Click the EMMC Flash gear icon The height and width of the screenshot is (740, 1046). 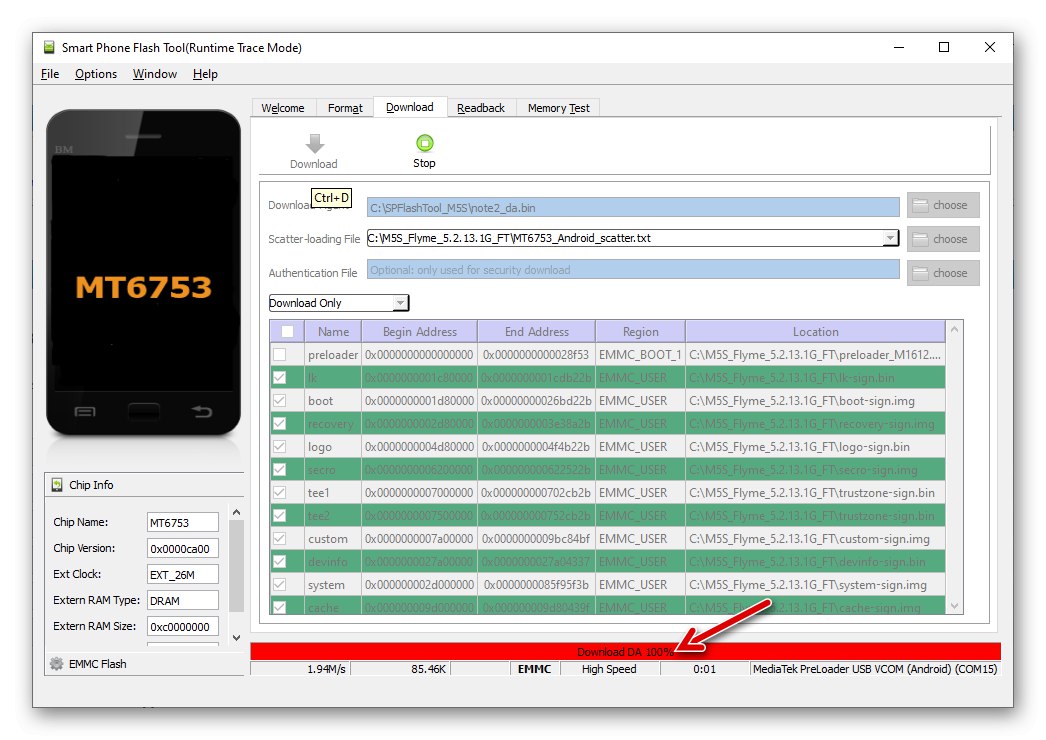point(55,663)
